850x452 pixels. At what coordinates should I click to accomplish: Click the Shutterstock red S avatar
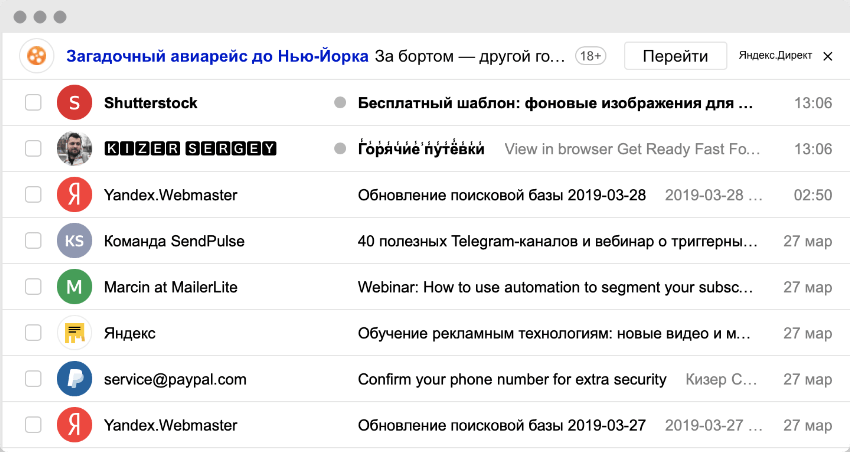(x=74, y=102)
